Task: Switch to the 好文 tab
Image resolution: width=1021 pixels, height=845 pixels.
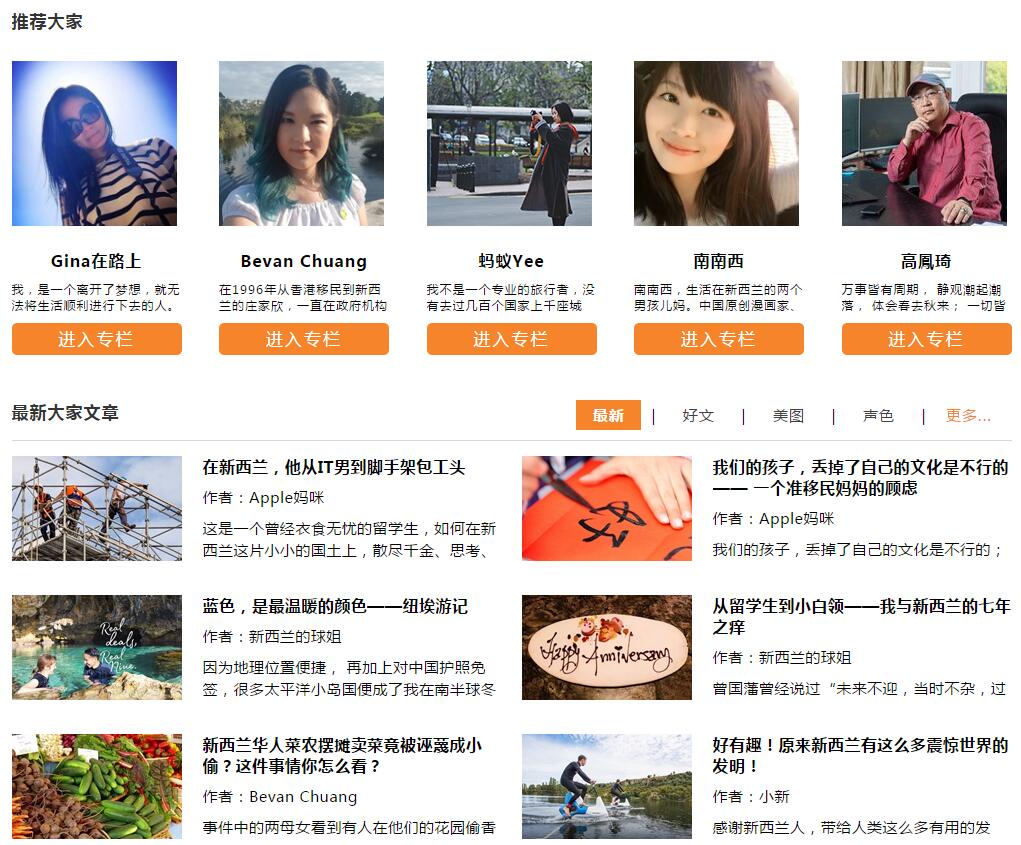Action: [698, 415]
